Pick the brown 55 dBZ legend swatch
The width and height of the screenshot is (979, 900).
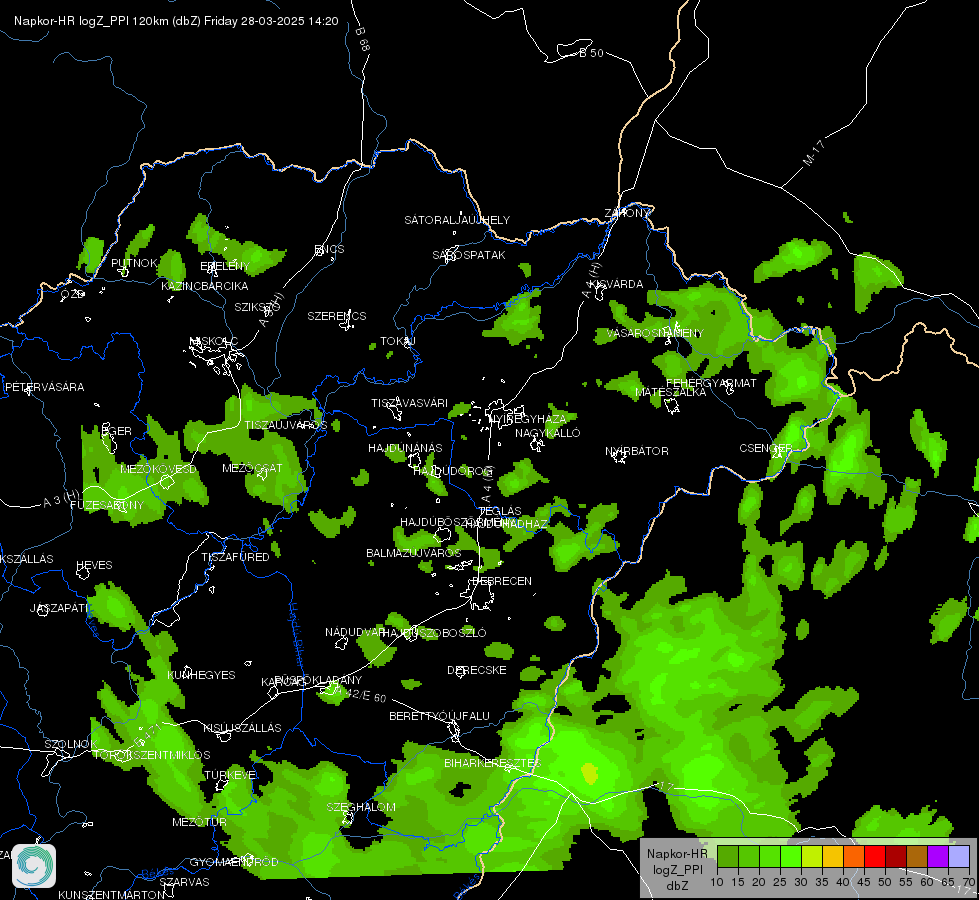[917, 856]
